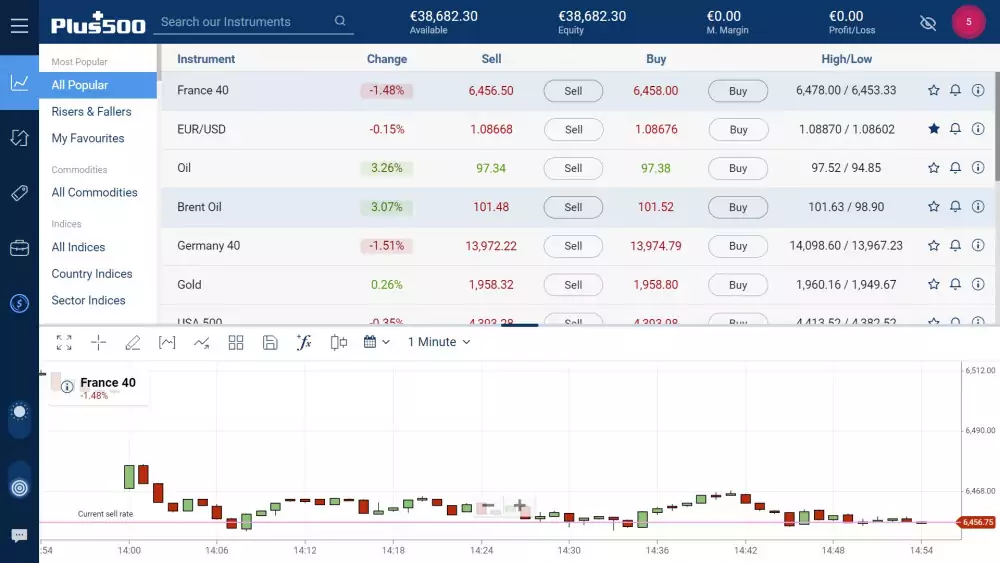This screenshot has width=1000, height=563.
Task: Toggle hide balance eye icon
Action: (928, 24)
